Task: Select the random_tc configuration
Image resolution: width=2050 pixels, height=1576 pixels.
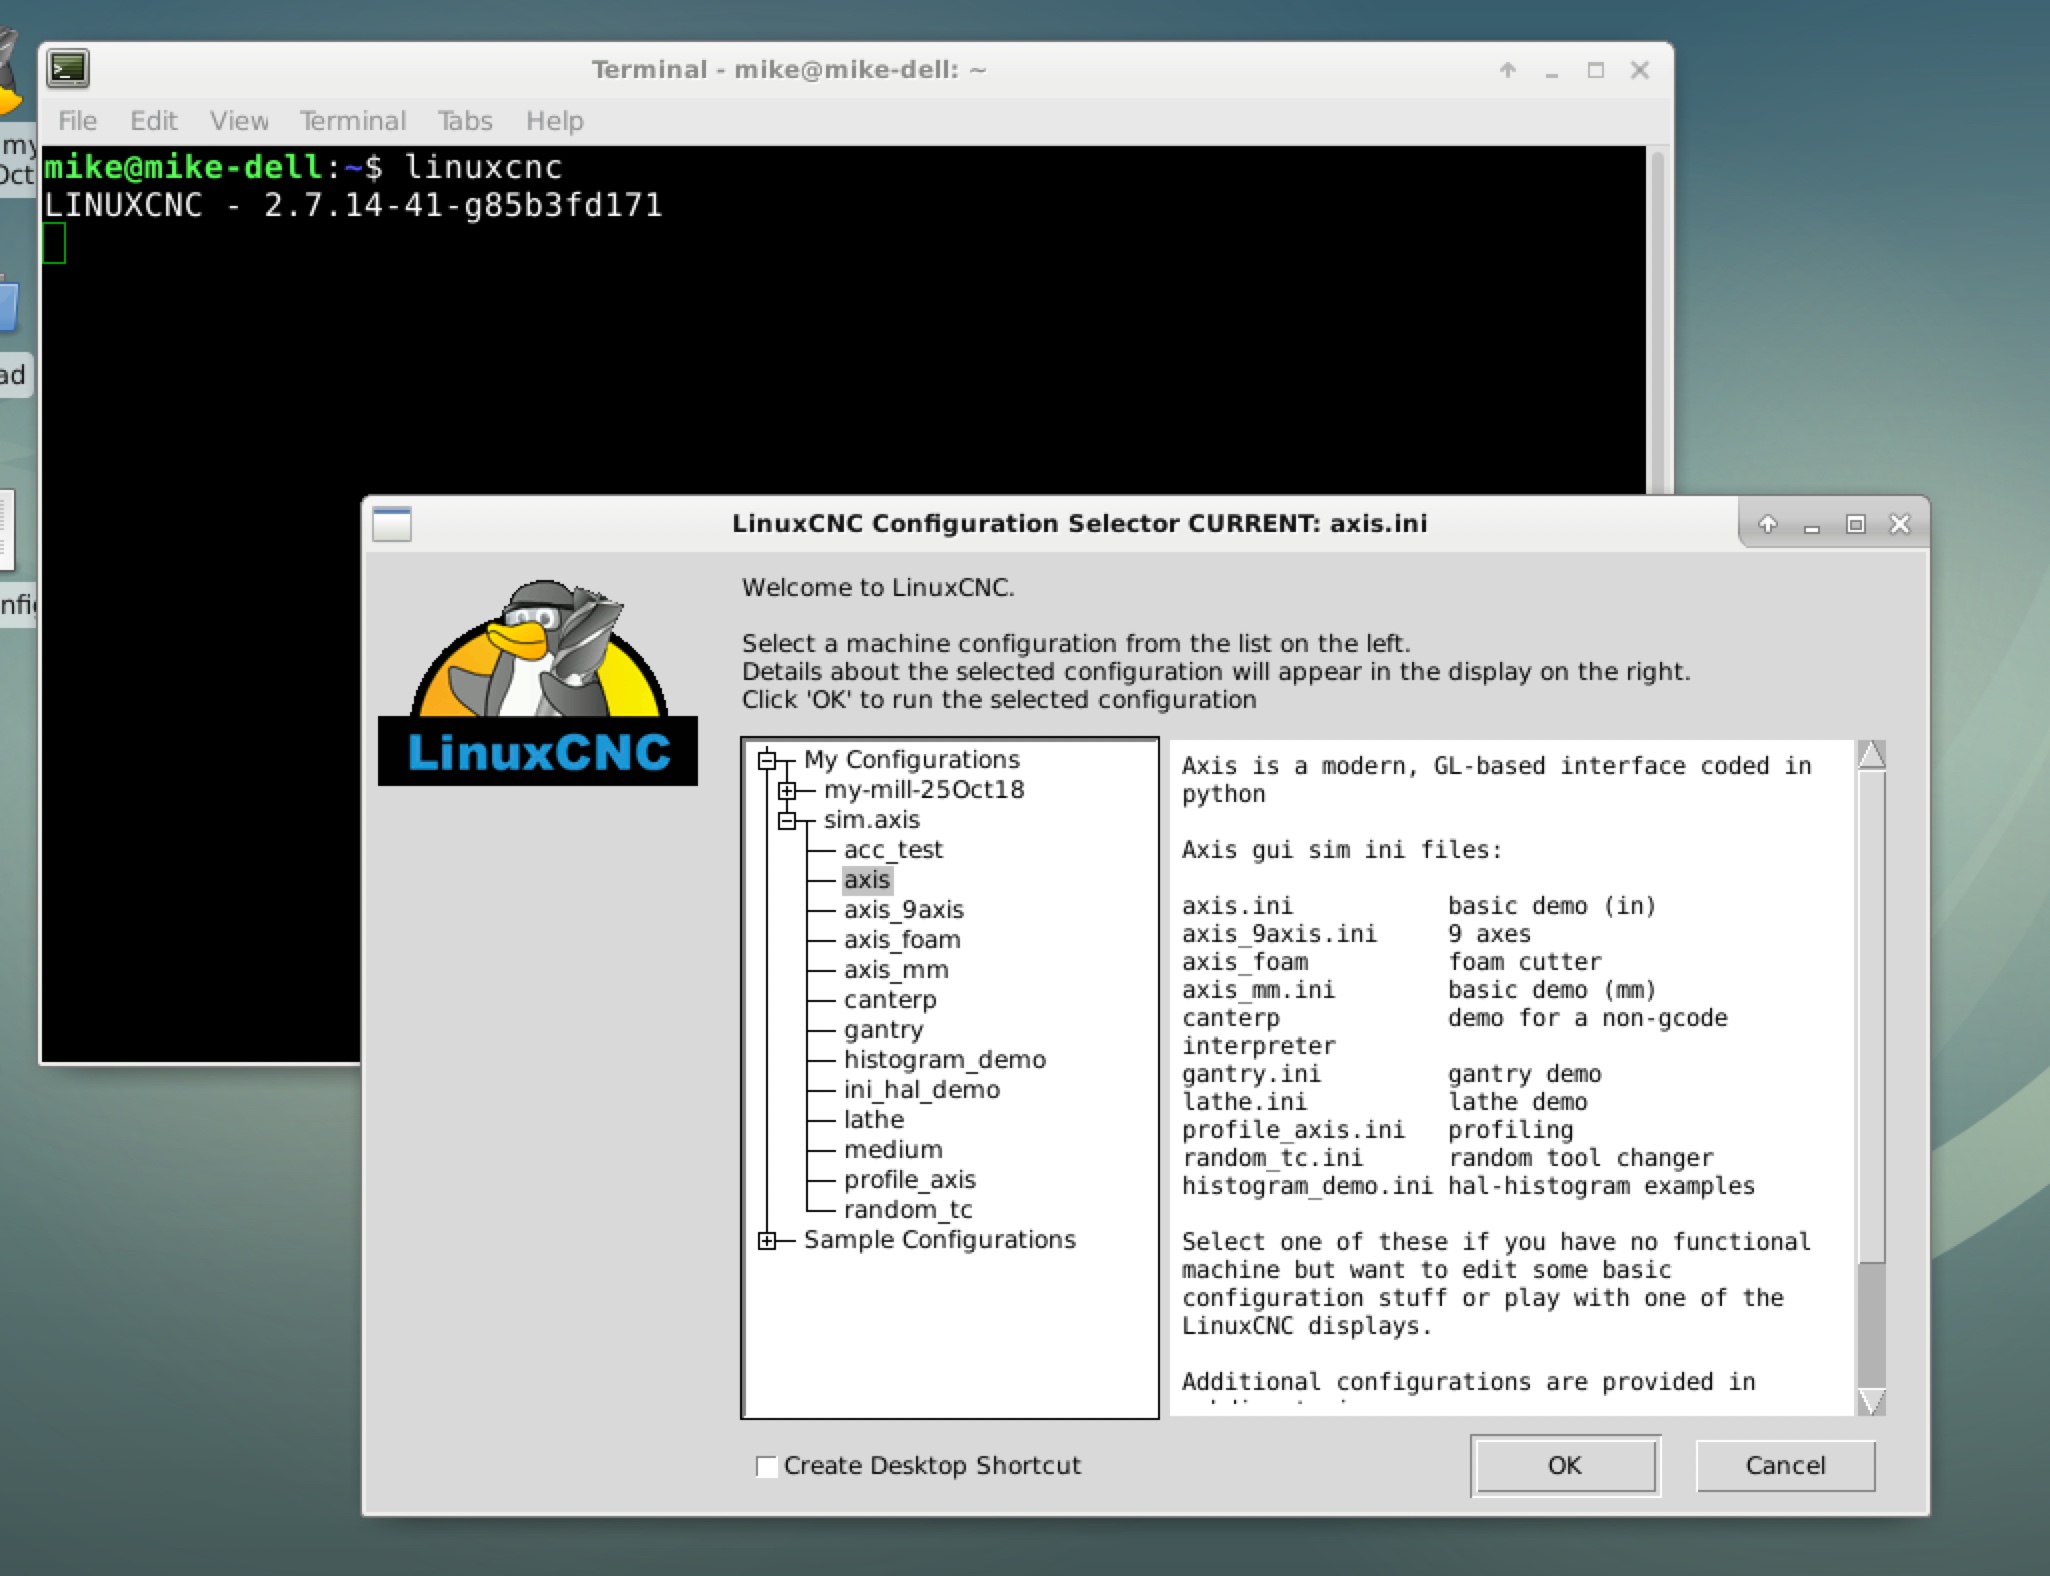Action: [908, 1210]
